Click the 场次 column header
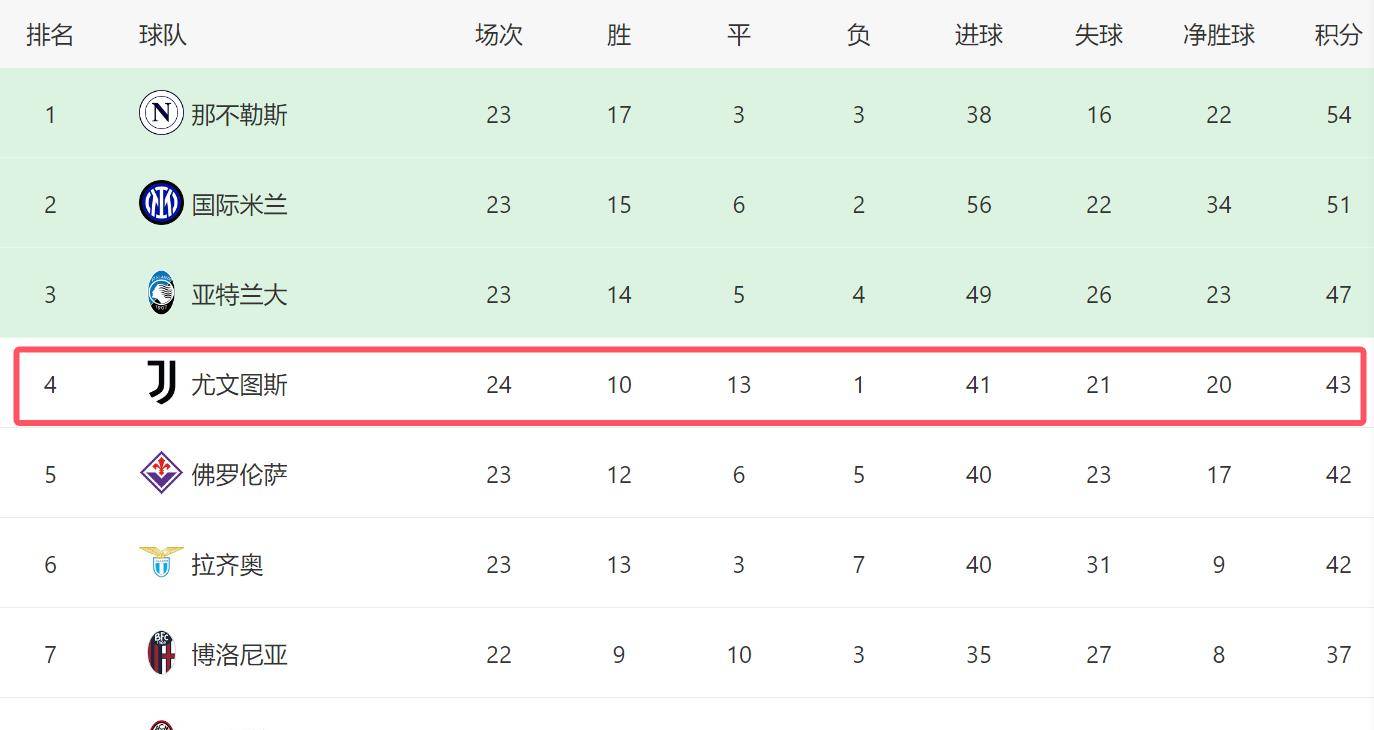 pyautogui.click(x=498, y=35)
